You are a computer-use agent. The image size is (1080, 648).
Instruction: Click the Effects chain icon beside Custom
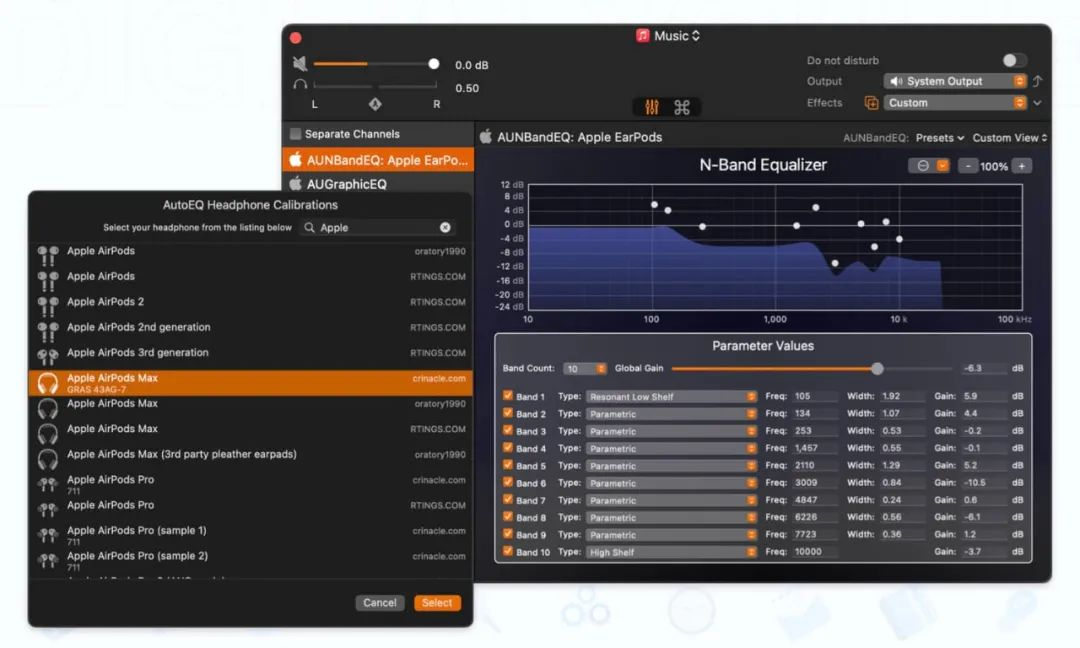(871, 103)
